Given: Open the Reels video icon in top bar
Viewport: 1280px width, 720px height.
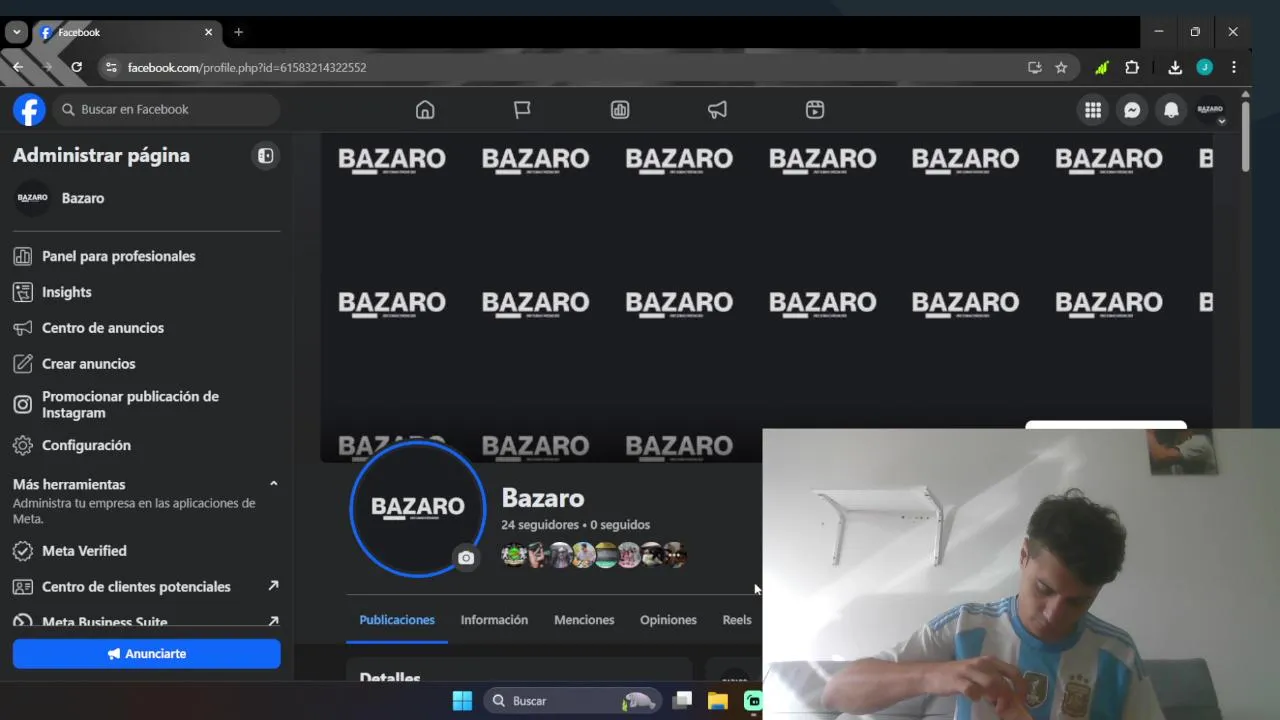Looking at the screenshot, I should (815, 110).
